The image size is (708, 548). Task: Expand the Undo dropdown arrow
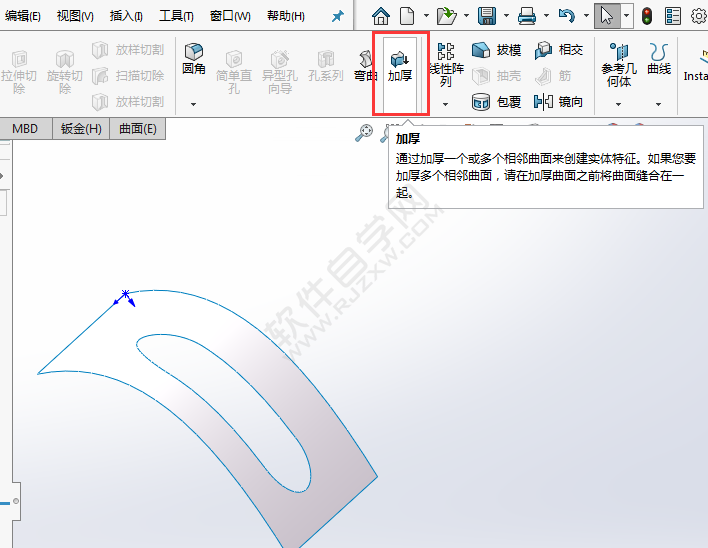tap(586, 16)
